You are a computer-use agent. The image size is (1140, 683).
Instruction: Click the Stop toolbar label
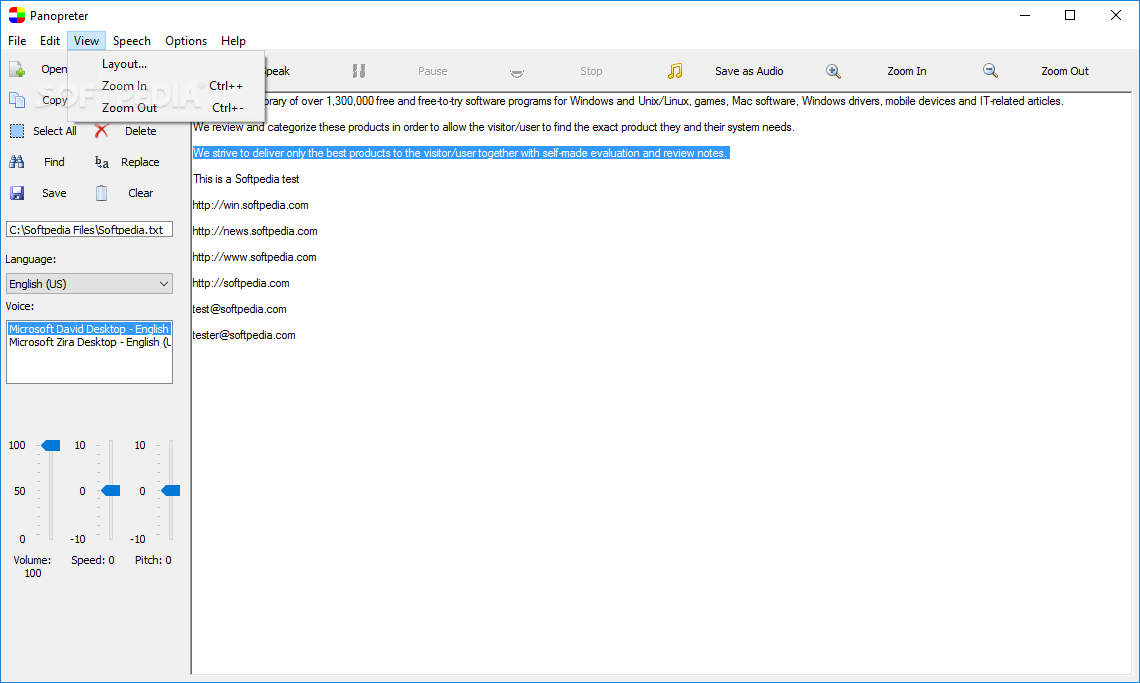[591, 71]
